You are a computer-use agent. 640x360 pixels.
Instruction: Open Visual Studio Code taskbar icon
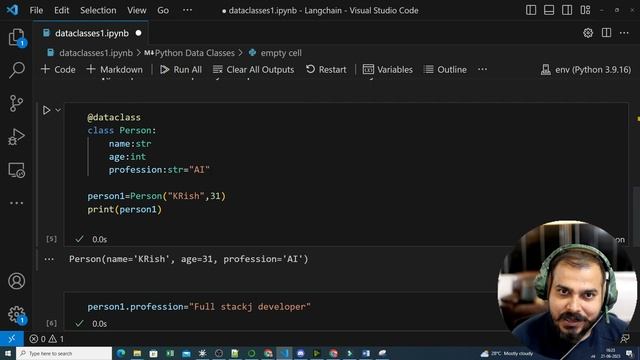tap(284, 353)
